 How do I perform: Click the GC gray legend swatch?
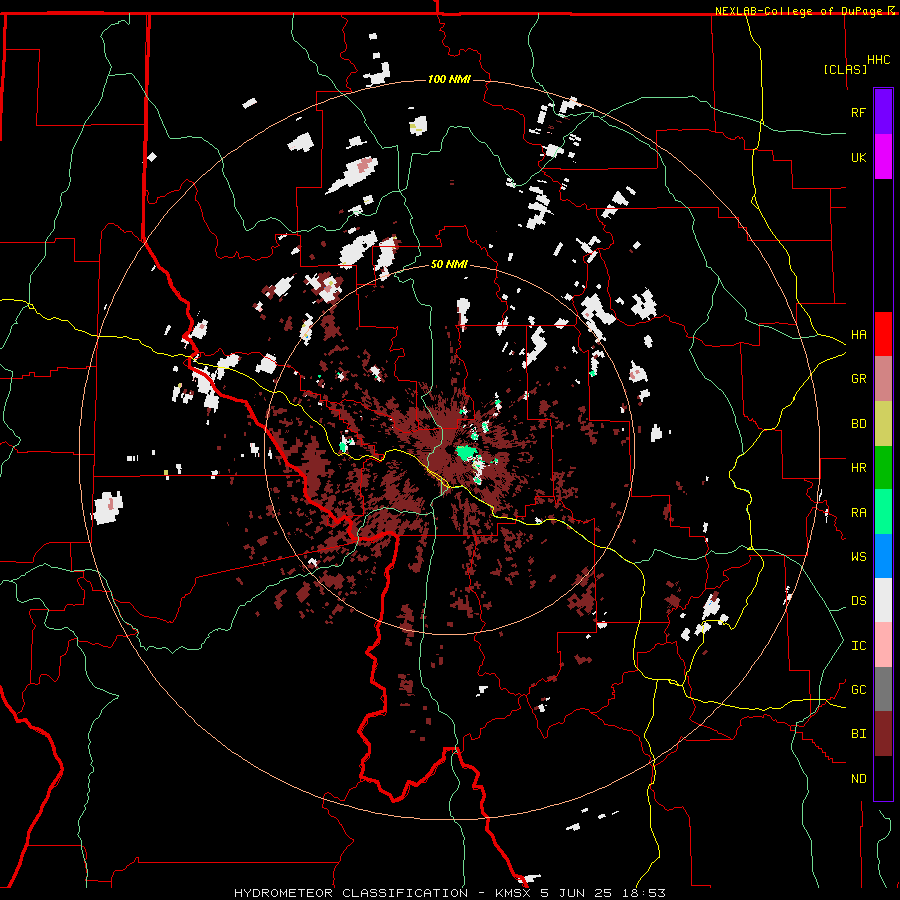[x=883, y=689]
